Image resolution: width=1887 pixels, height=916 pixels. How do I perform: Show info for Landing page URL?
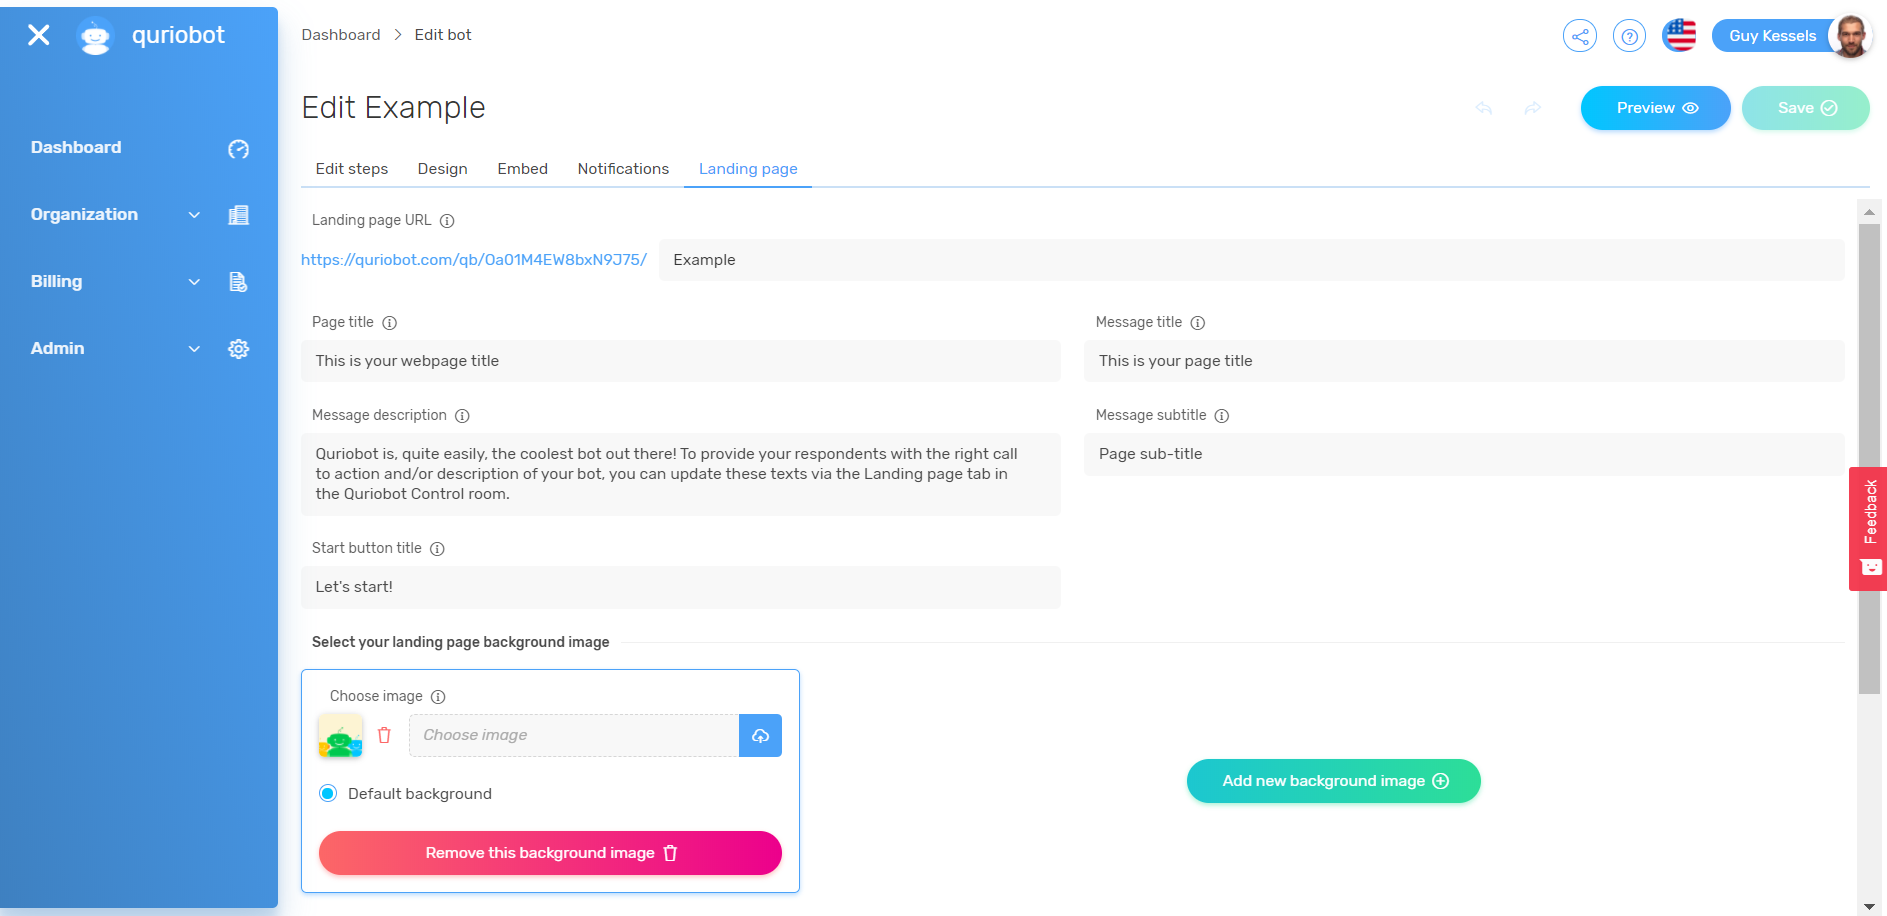pos(447,221)
